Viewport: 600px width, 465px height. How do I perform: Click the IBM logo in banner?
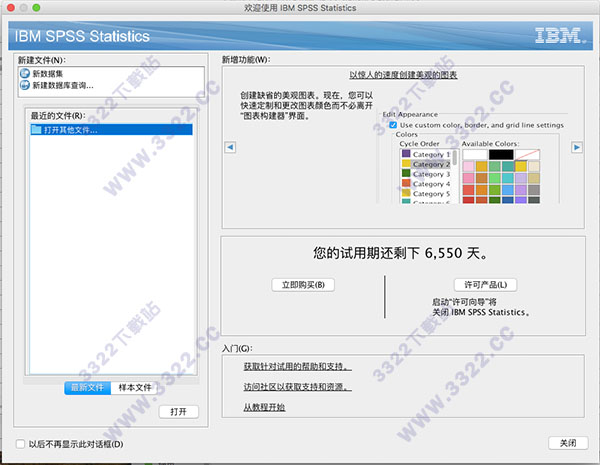[x=560, y=36]
